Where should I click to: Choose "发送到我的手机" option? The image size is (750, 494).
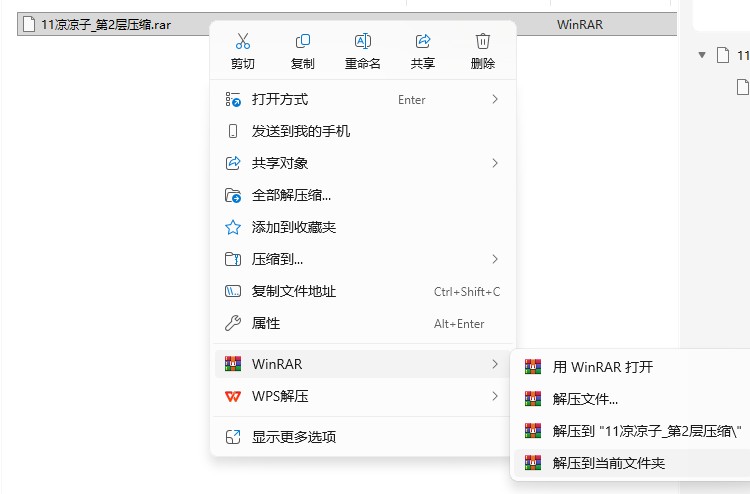pyautogui.click(x=301, y=131)
